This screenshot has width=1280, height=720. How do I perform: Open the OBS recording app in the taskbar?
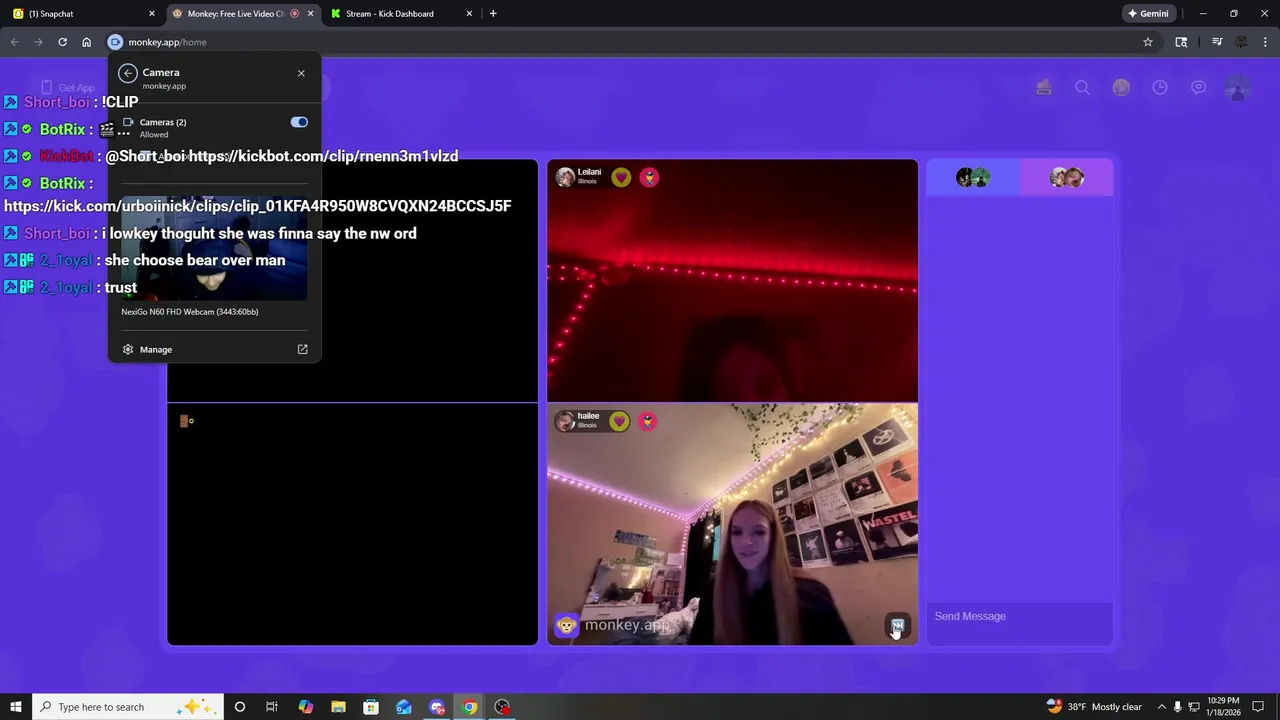click(x=502, y=707)
